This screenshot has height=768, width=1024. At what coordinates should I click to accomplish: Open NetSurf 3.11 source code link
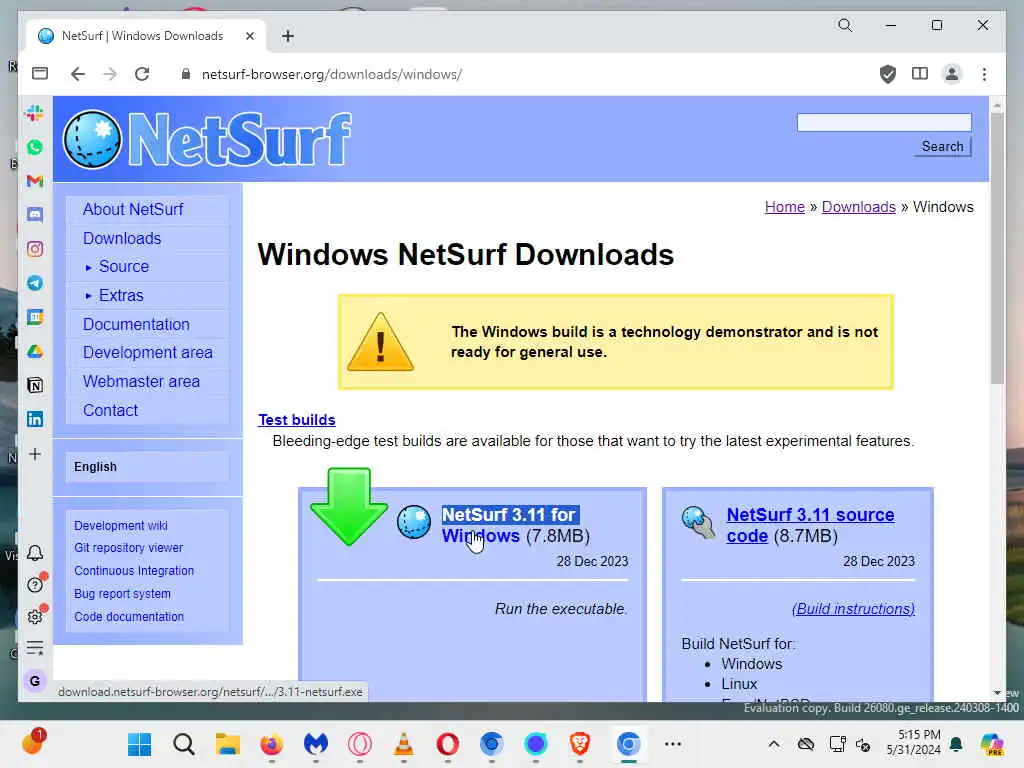click(810, 525)
